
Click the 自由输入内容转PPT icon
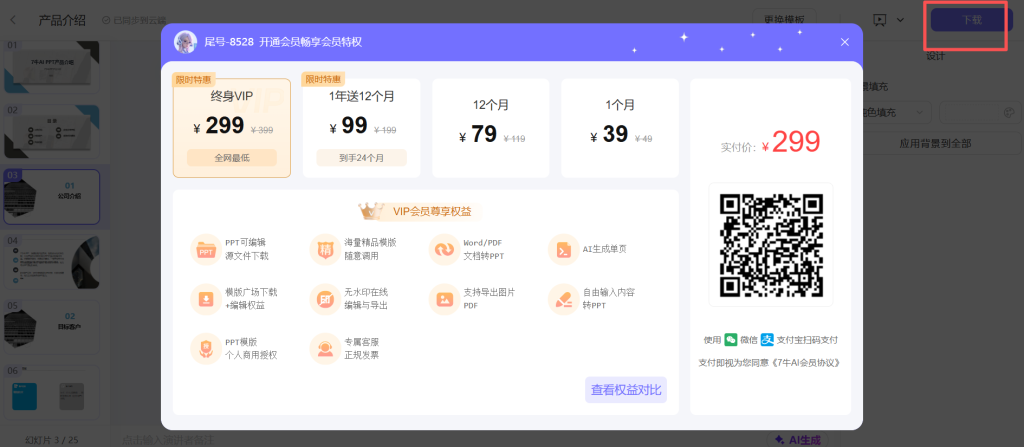[563, 298]
